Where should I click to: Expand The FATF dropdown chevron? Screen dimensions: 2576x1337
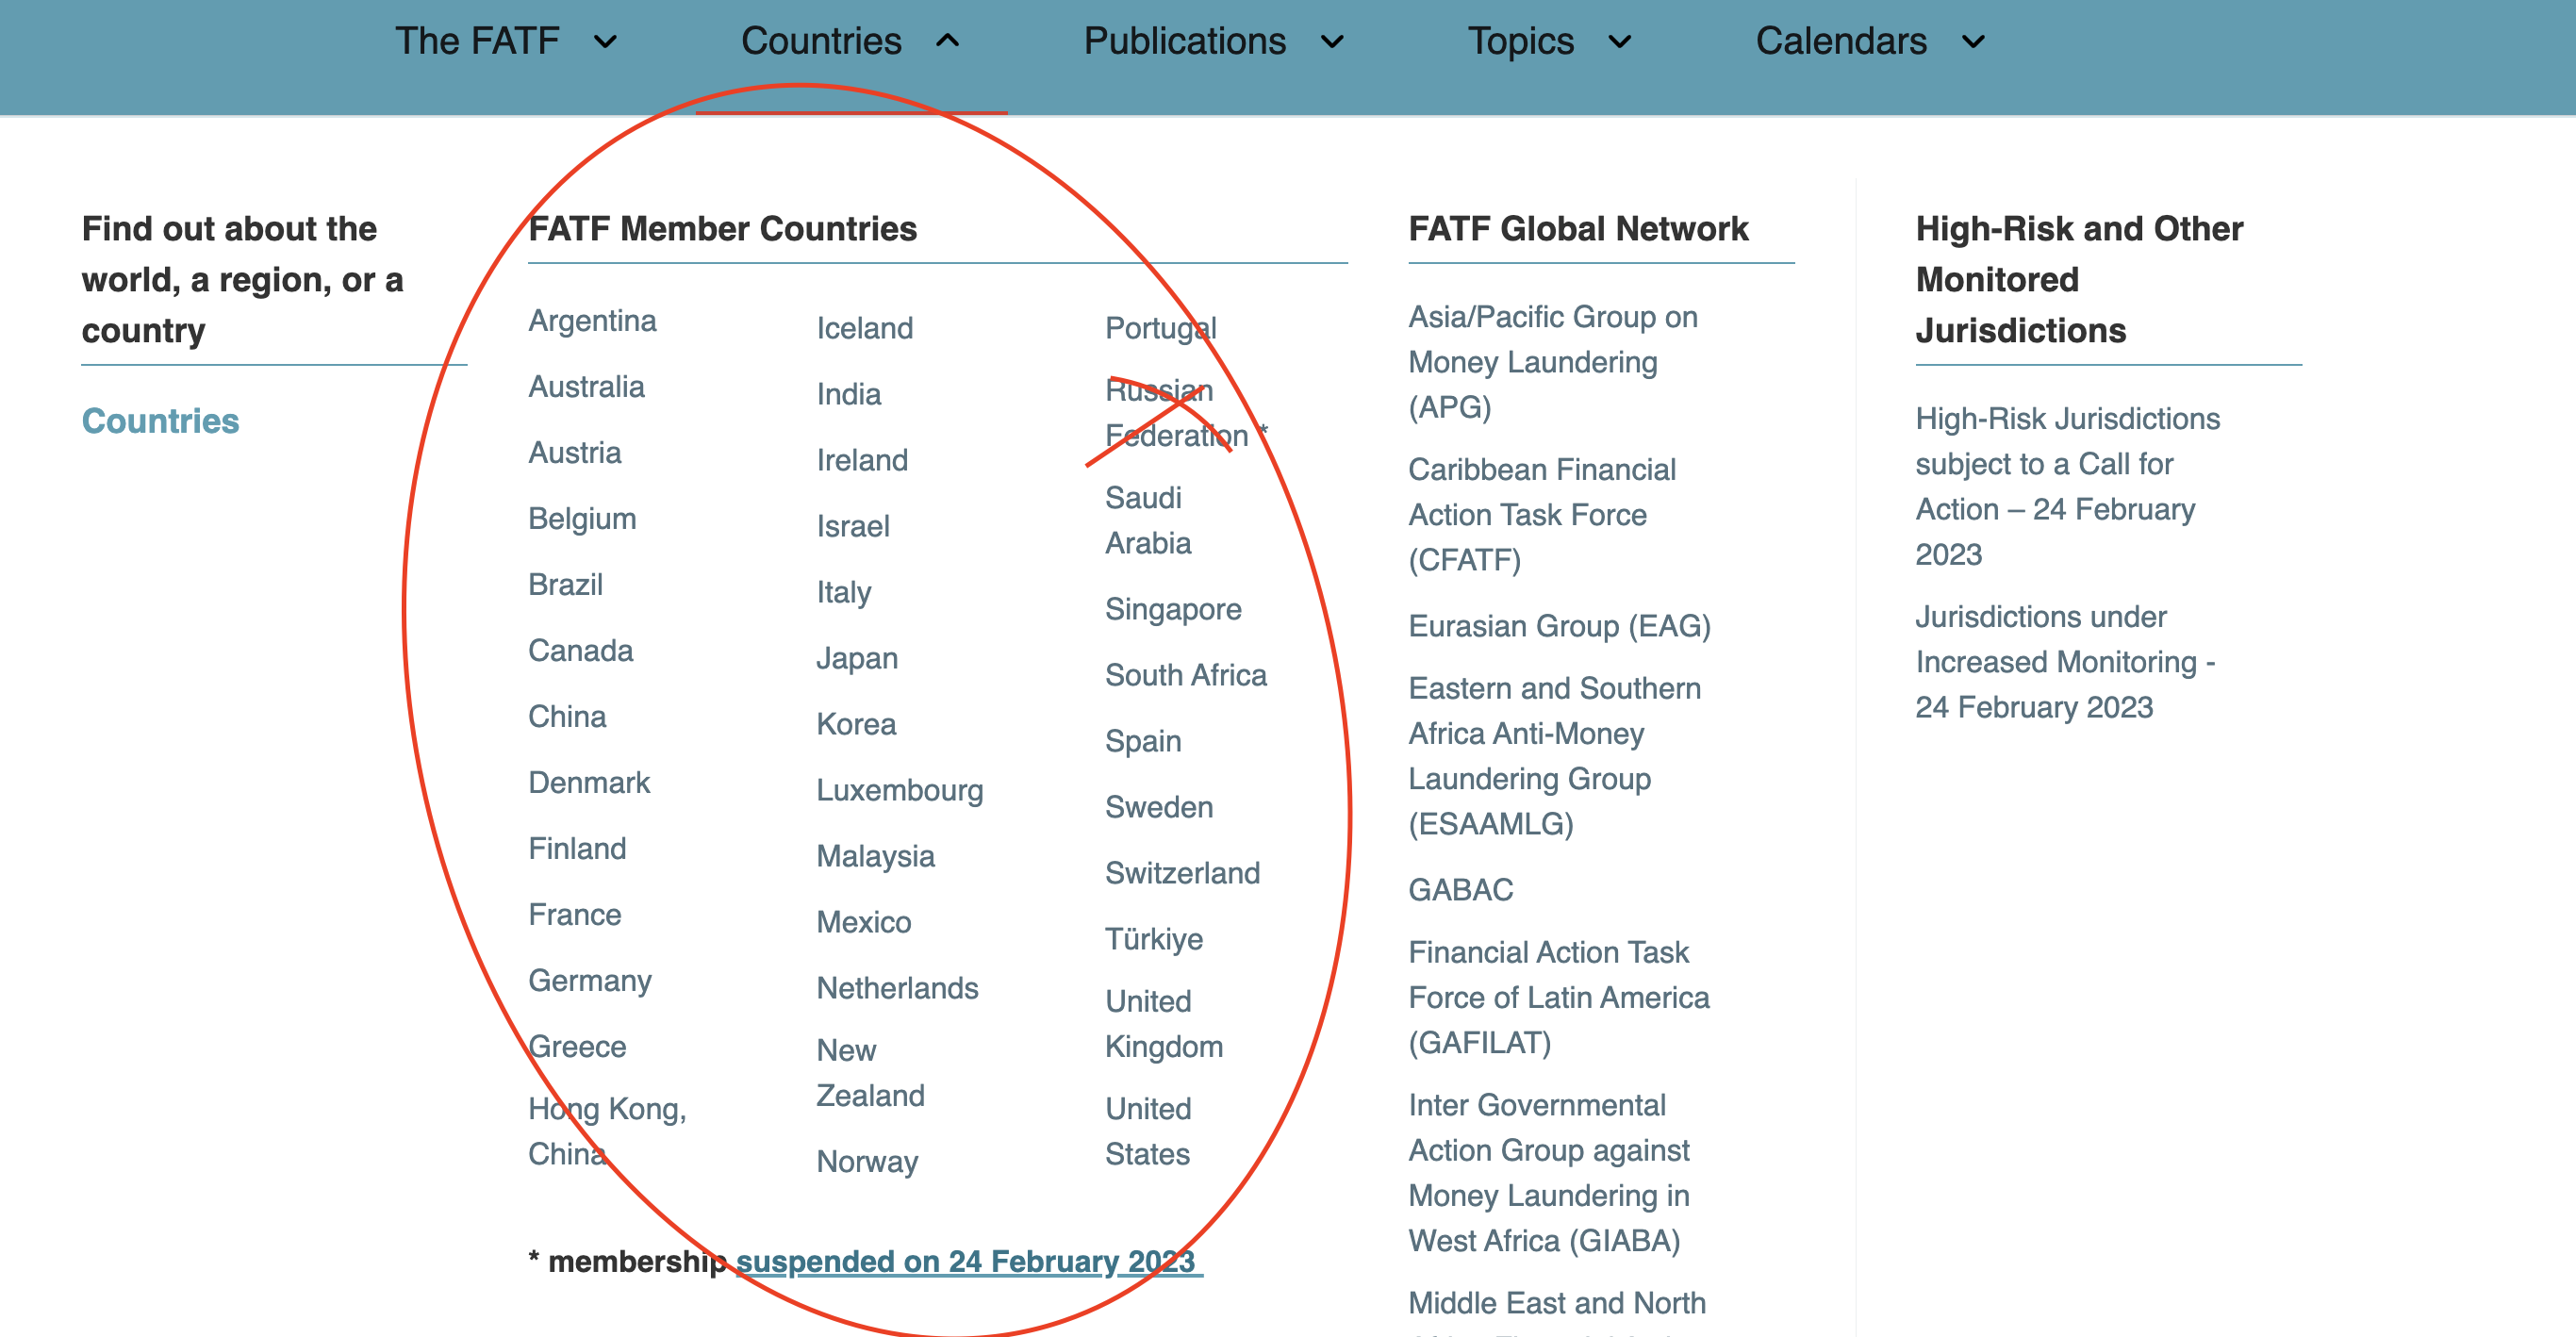pyautogui.click(x=605, y=41)
